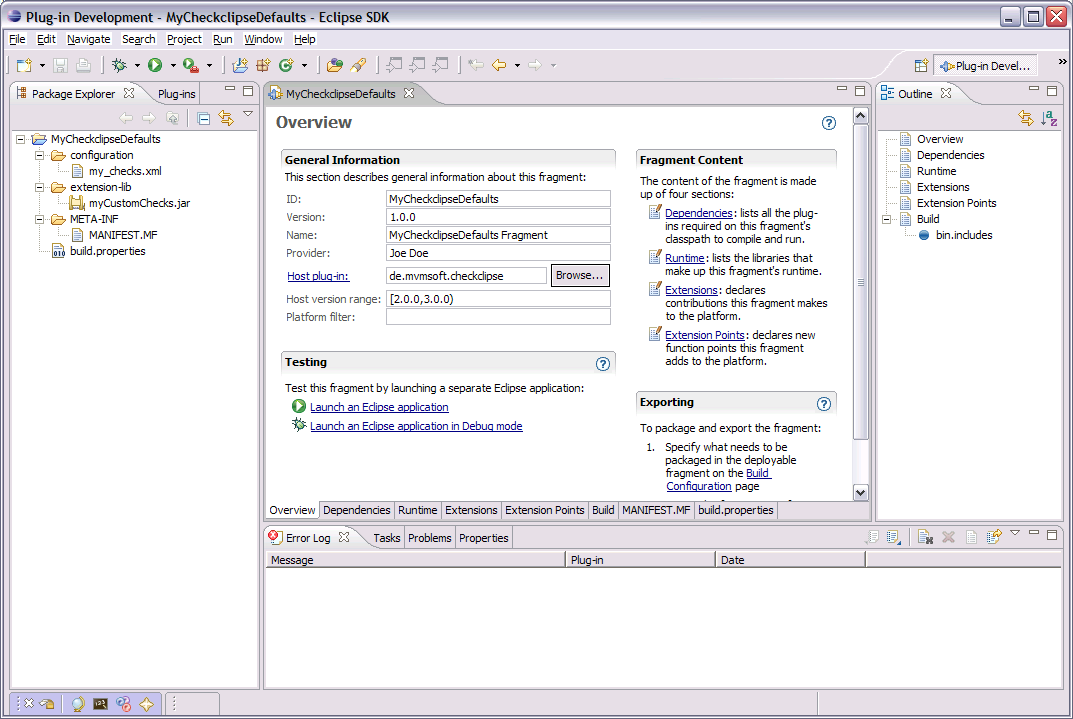Click in the Version input field
This screenshot has height=719, width=1073.
[x=498, y=217]
